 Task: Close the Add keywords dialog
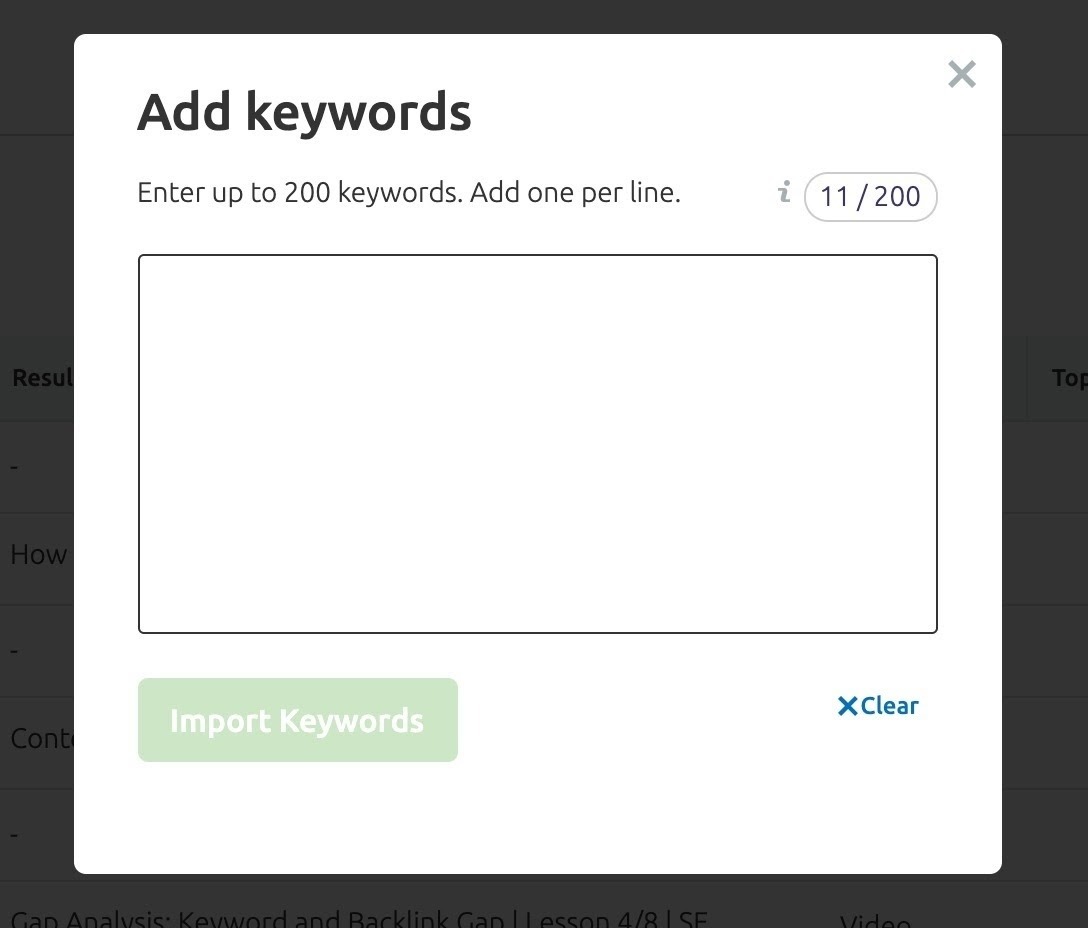point(961,74)
